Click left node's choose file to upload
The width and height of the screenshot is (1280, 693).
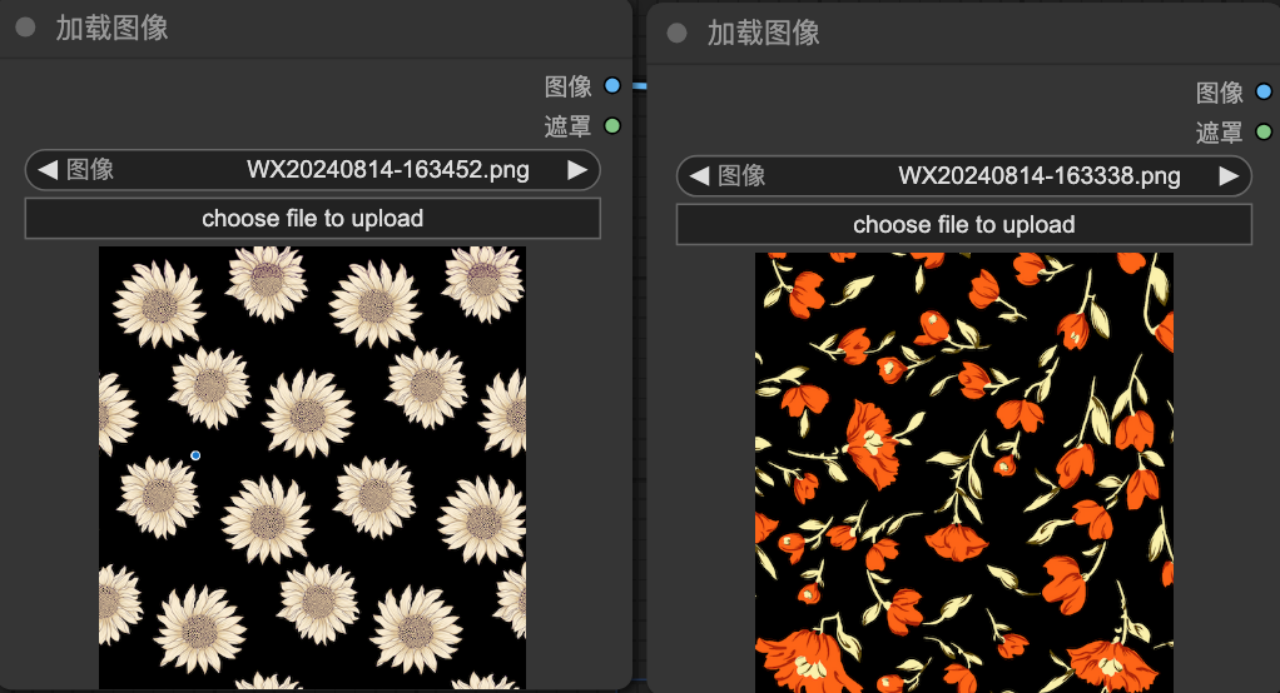[312, 218]
